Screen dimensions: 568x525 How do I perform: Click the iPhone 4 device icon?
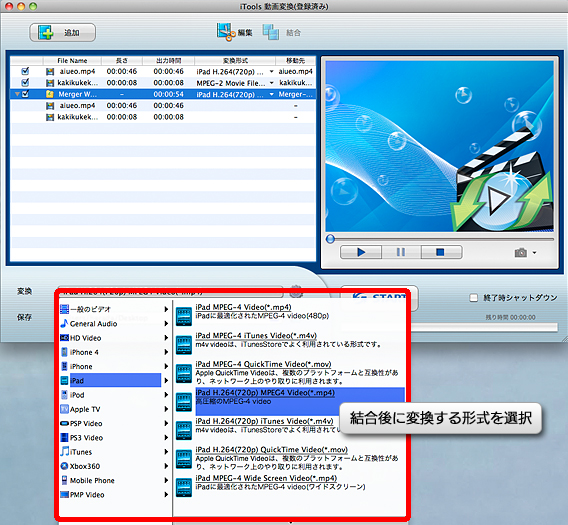(64, 352)
